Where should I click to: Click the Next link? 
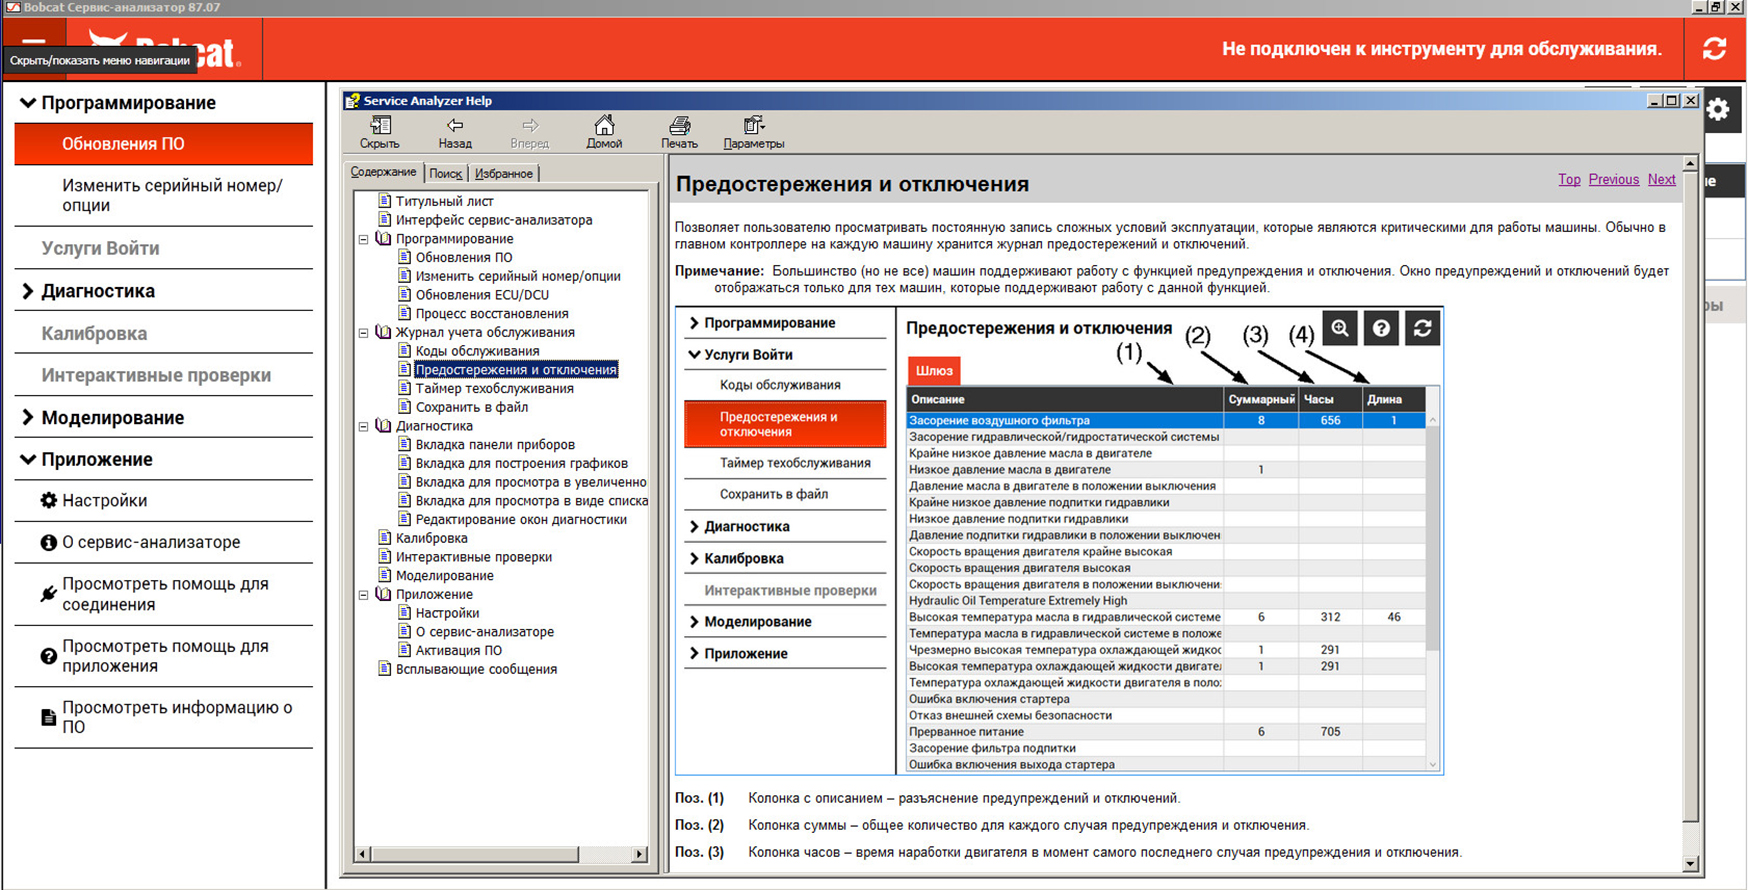[x=1661, y=180]
